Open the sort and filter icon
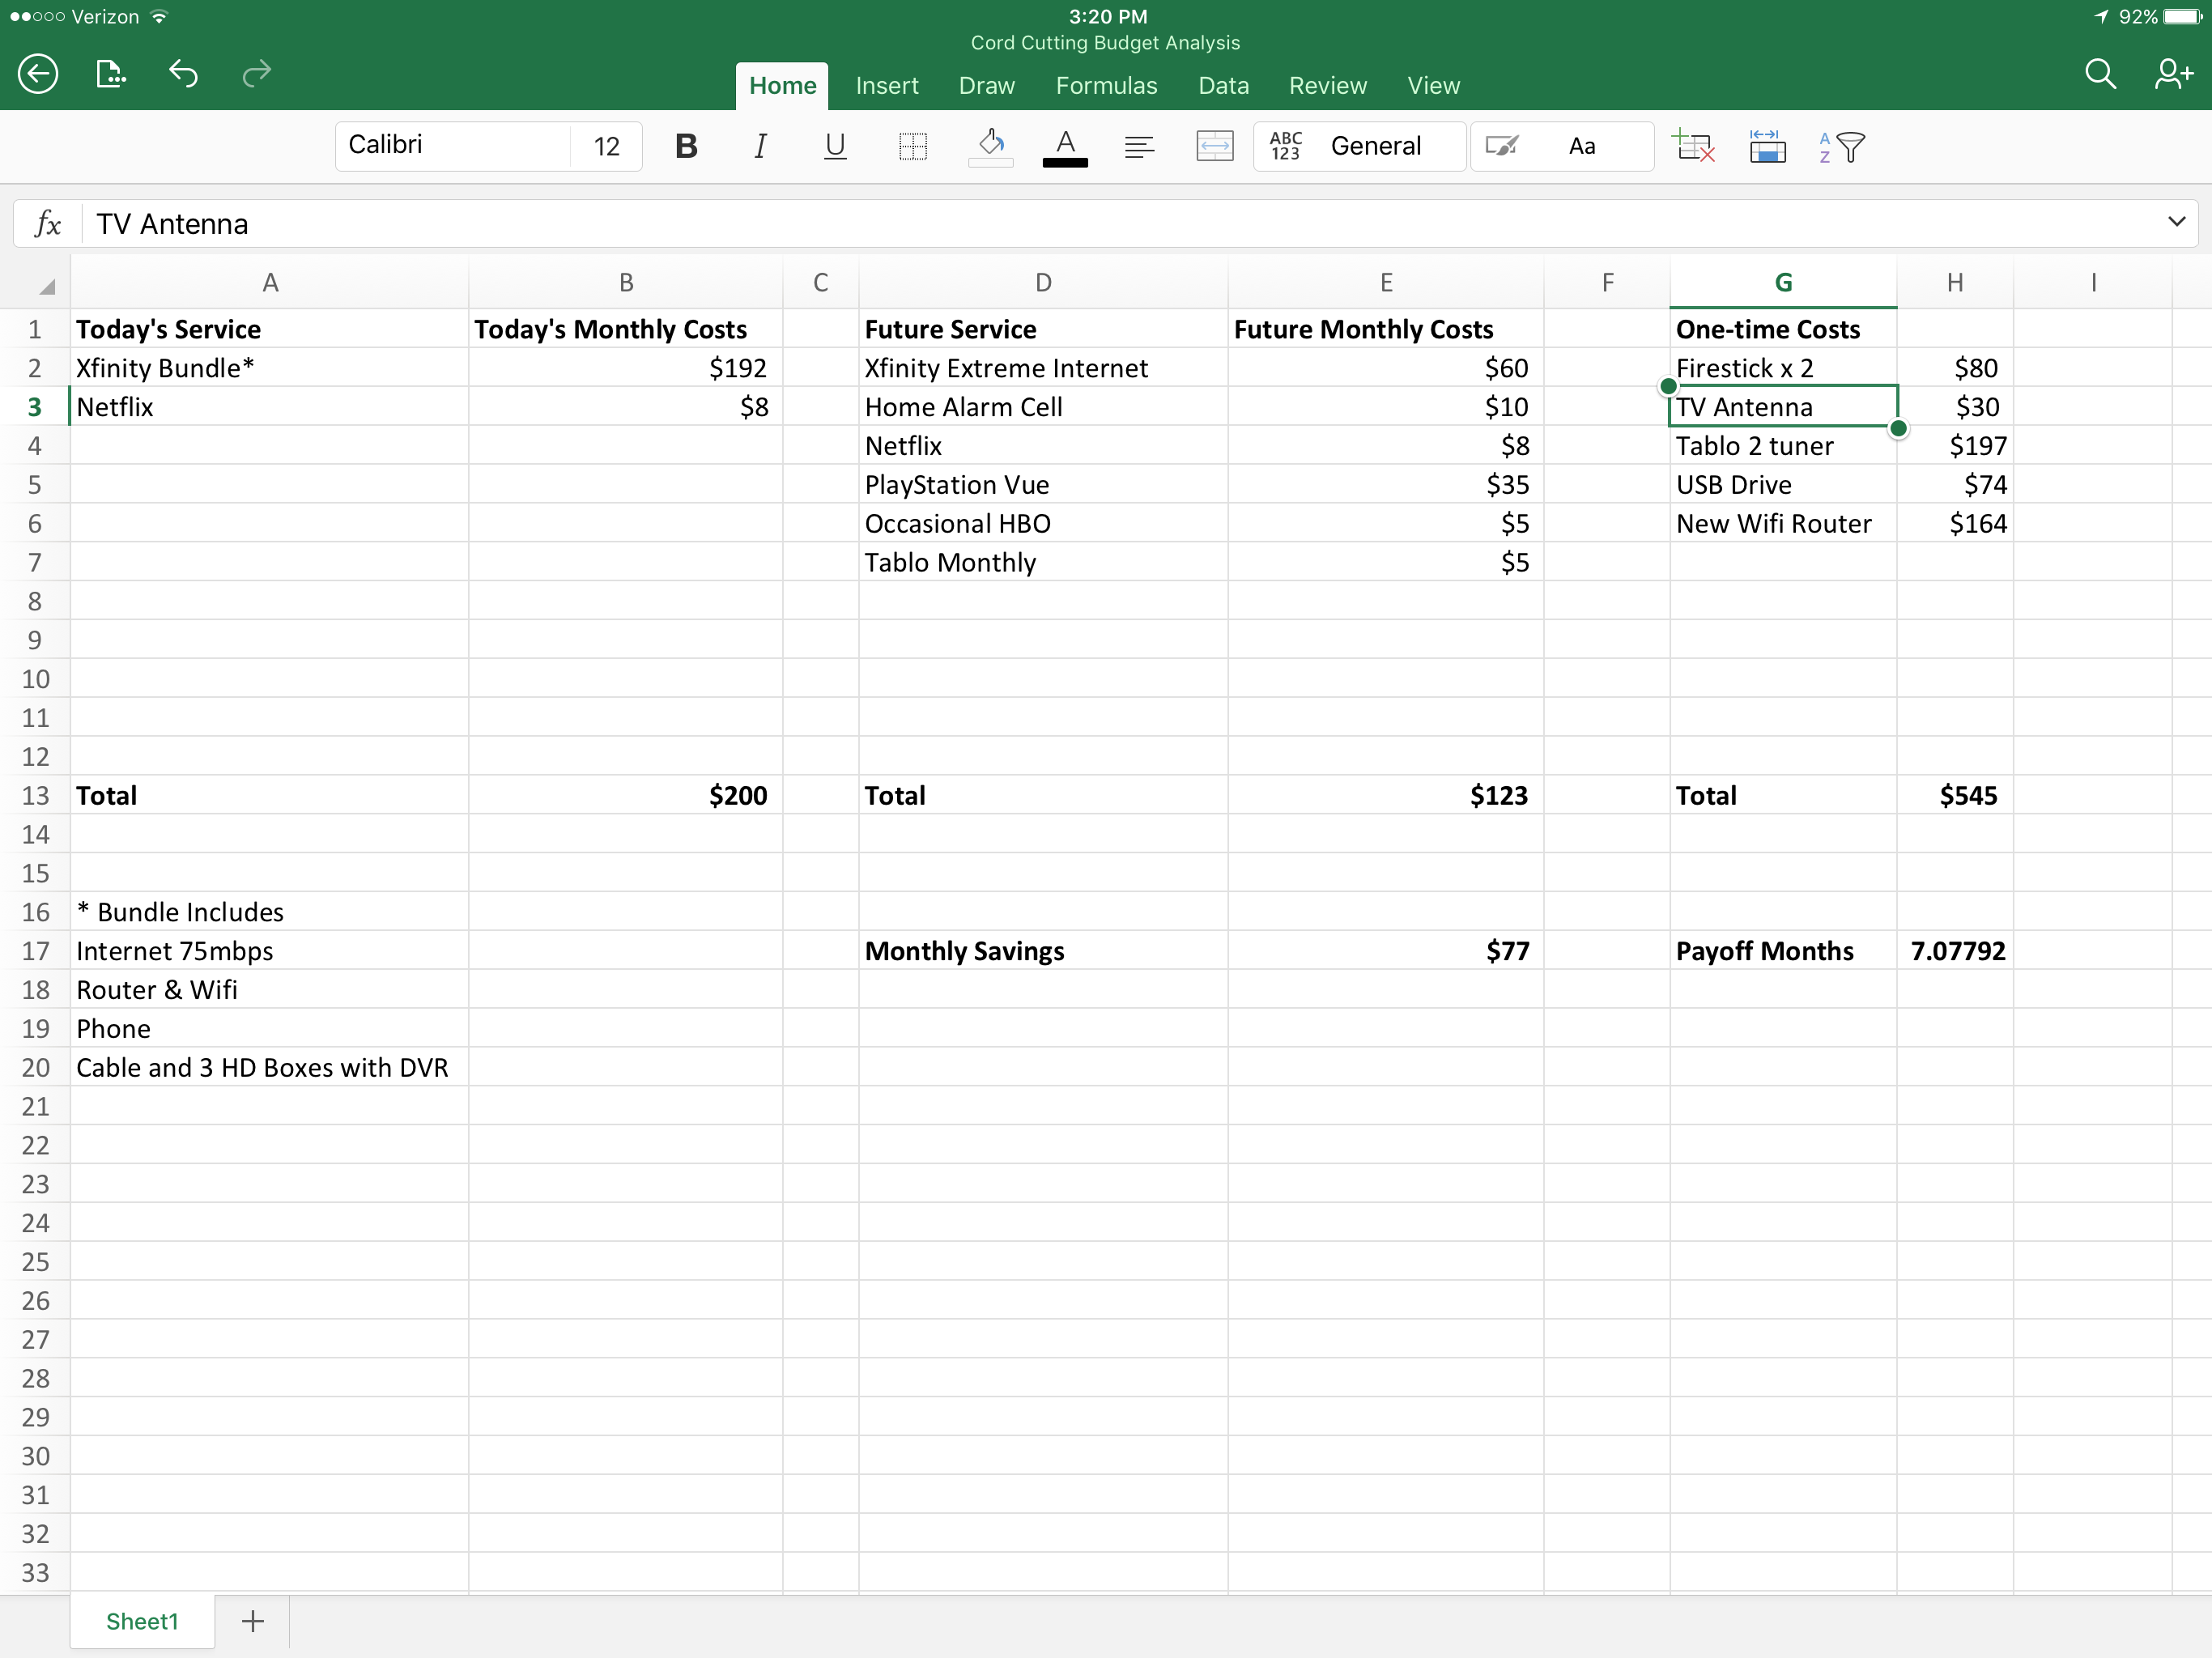This screenshot has width=2212, height=1658. (1841, 147)
